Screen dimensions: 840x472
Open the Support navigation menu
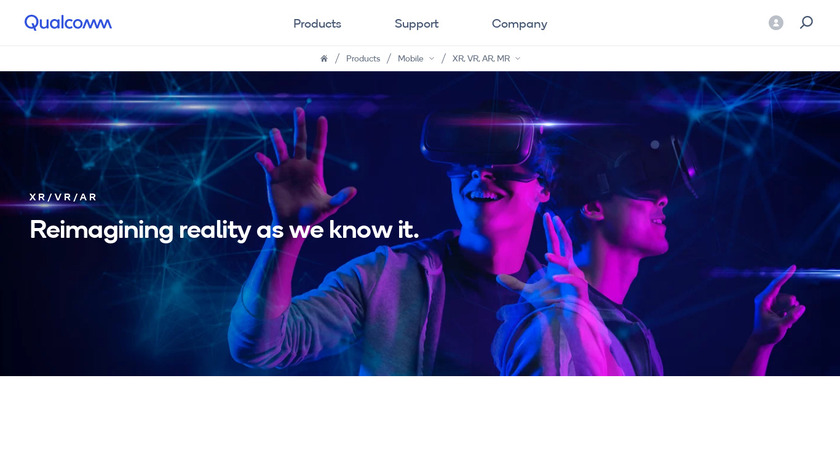click(416, 24)
